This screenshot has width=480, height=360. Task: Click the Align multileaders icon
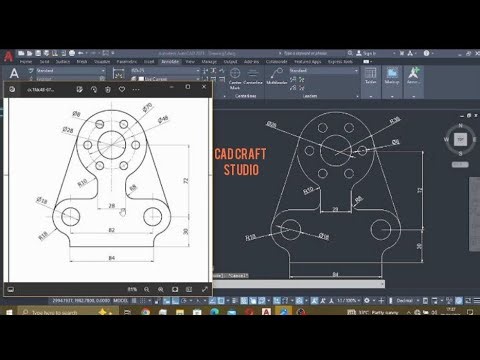[293, 88]
